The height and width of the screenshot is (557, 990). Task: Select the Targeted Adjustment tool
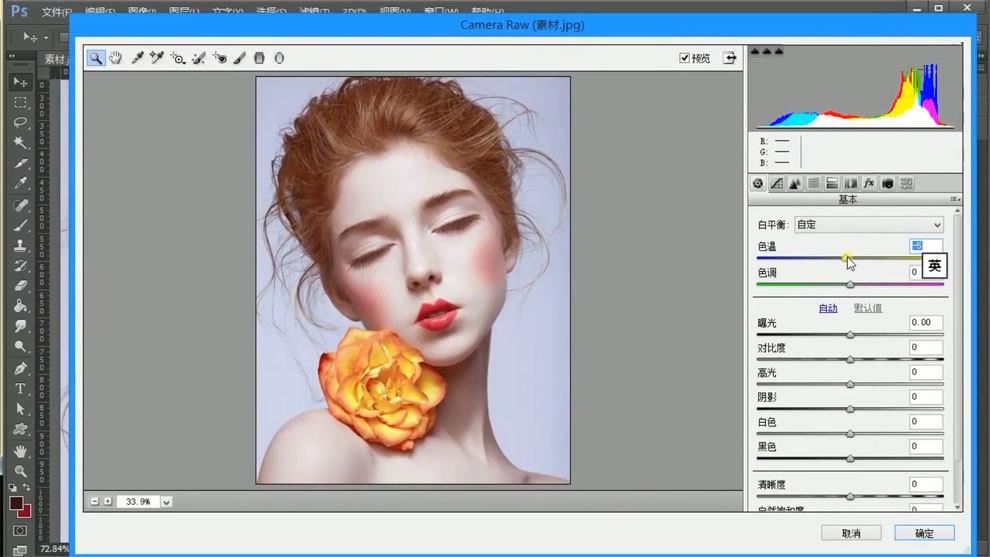click(178, 58)
